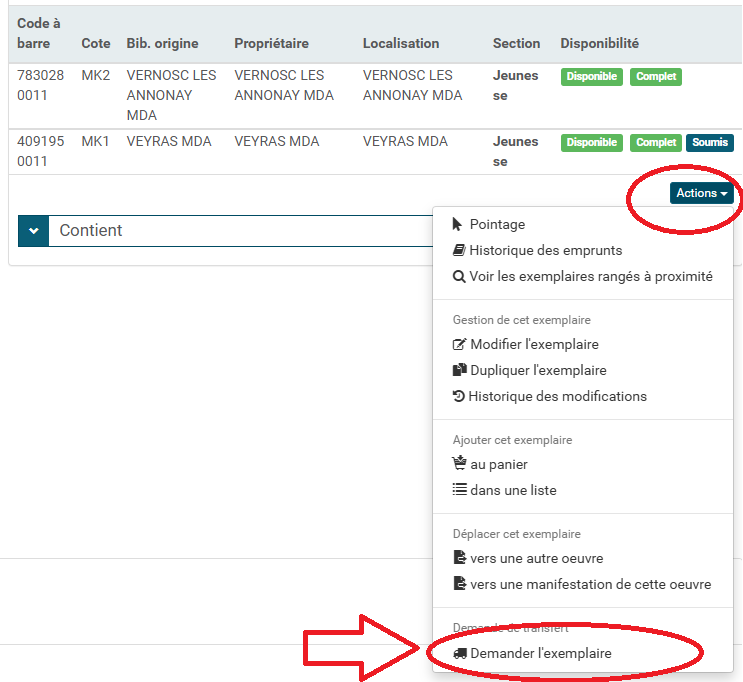The height and width of the screenshot is (682, 743).
Task: Click the copy icon for Dupliquer l'exemplaire
Action: pyautogui.click(x=460, y=370)
